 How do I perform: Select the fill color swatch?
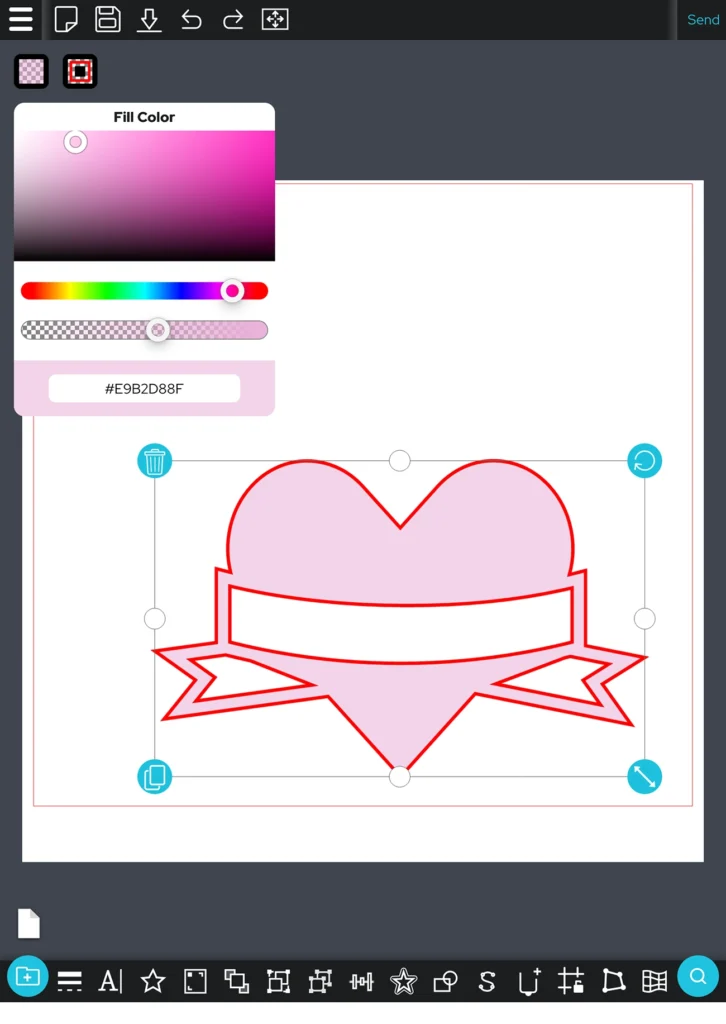pyautogui.click(x=32, y=71)
